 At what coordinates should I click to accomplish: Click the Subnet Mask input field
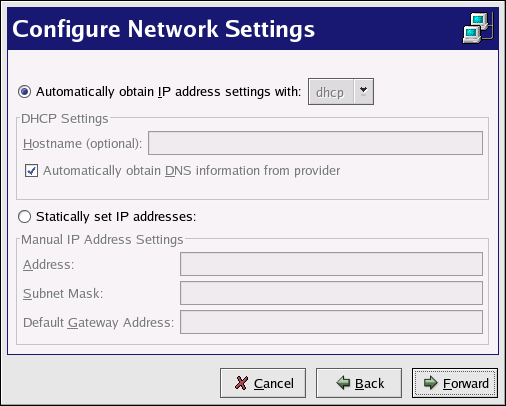331,293
